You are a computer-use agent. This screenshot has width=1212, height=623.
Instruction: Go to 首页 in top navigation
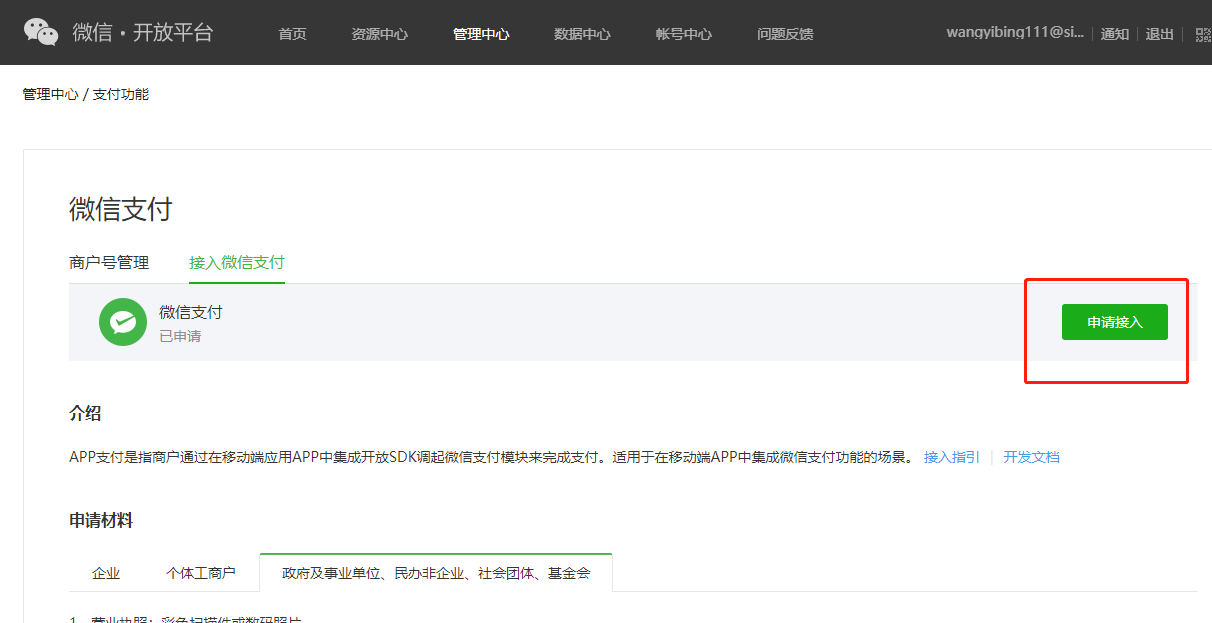point(292,34)
